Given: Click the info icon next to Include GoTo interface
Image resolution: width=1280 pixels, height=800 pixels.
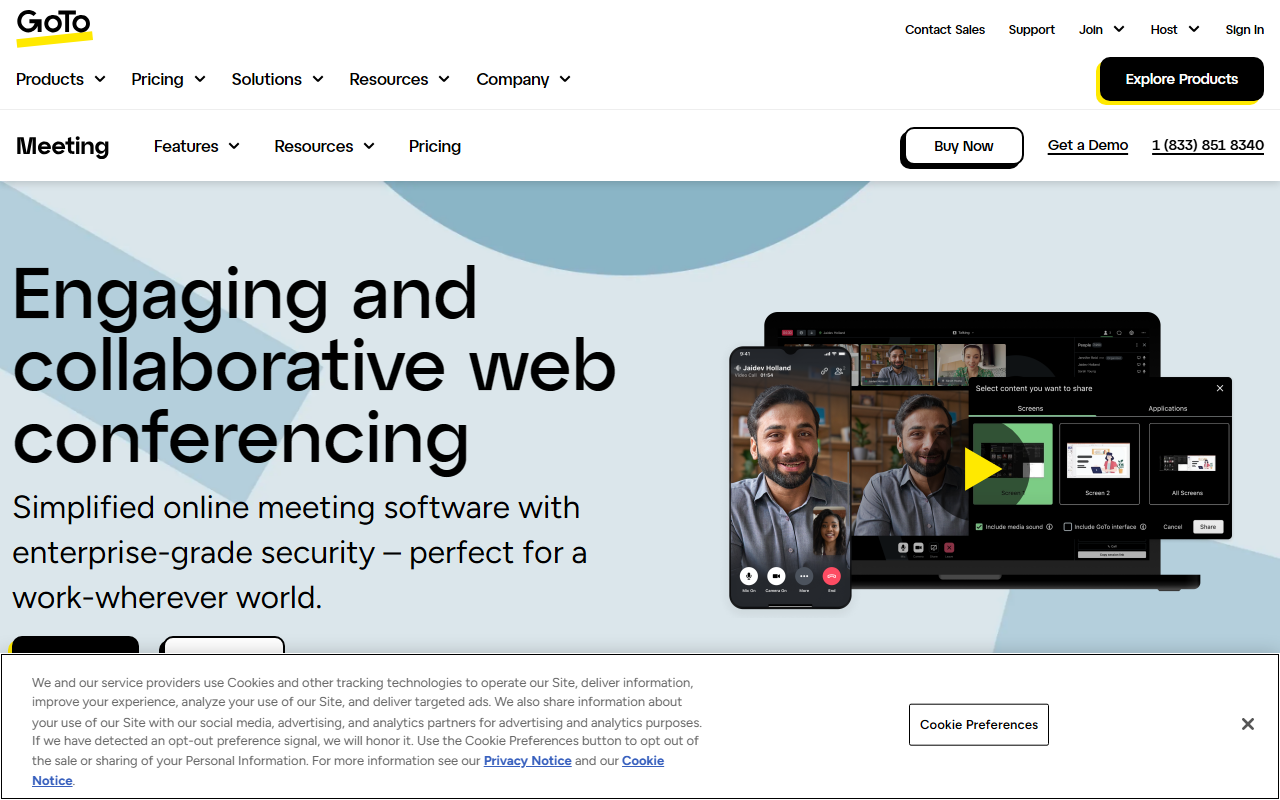Looking at the screenshot, I should (x=1143, y=527).
